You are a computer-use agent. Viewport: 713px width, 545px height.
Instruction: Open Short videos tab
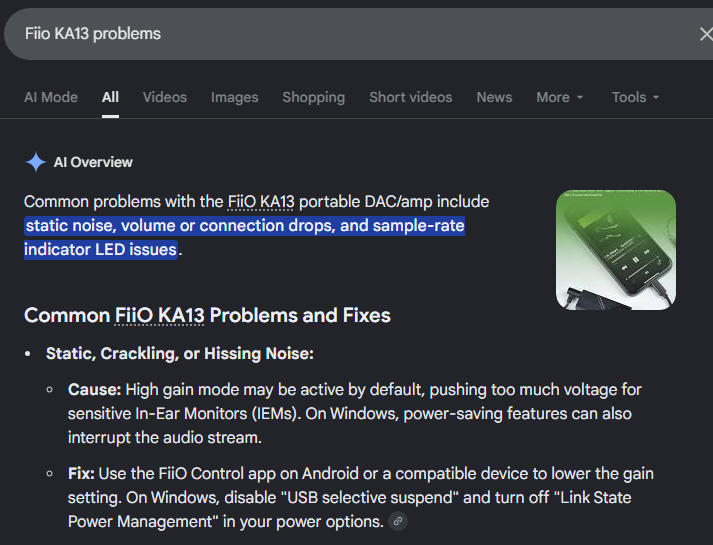tap(411, 97)
